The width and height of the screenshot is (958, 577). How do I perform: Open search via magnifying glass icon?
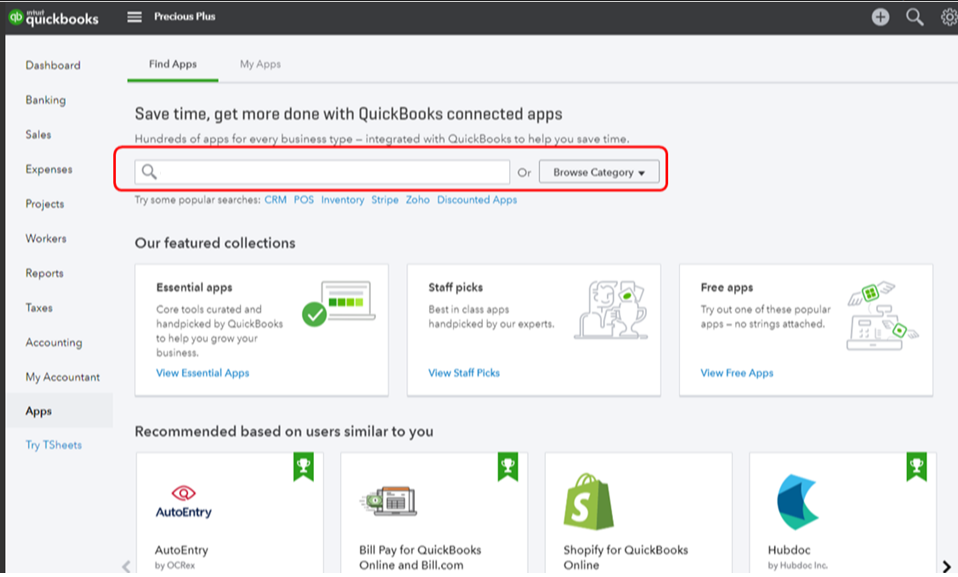[914, 17]
